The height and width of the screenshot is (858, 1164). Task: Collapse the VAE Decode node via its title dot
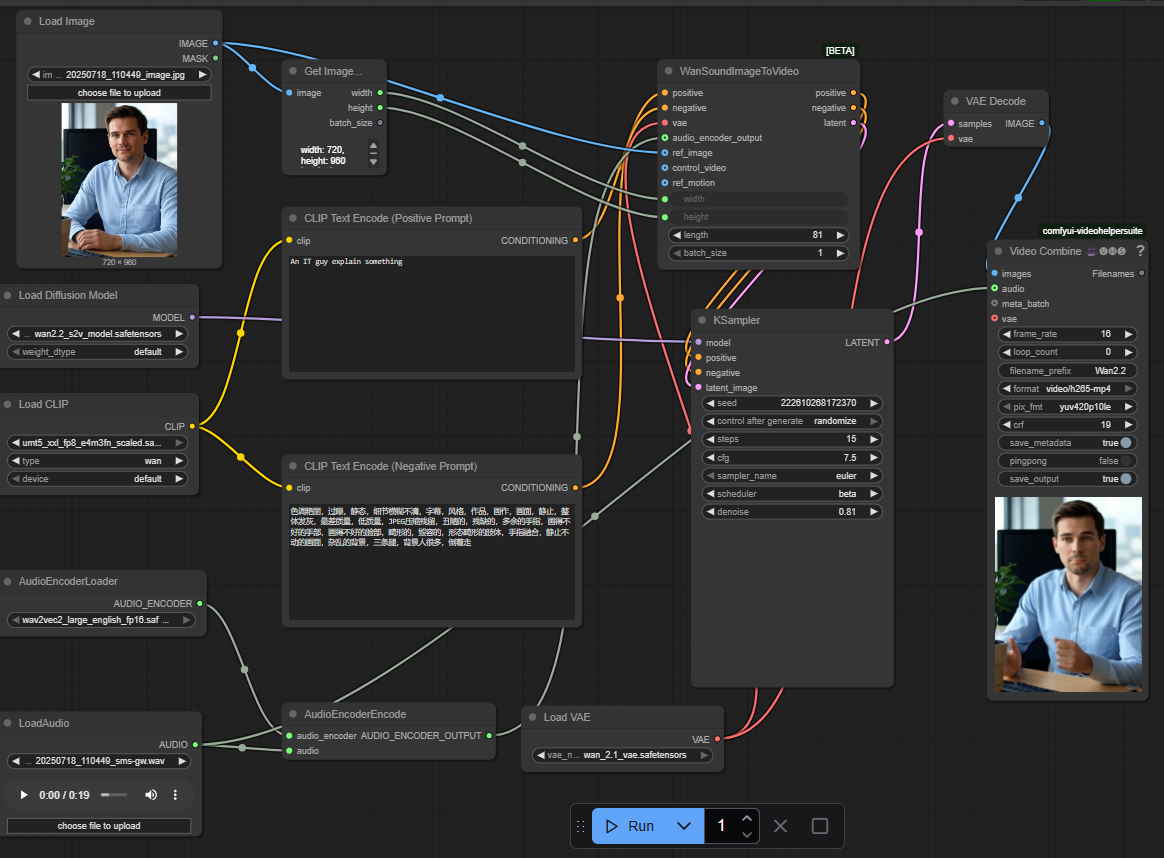point(953,101)
